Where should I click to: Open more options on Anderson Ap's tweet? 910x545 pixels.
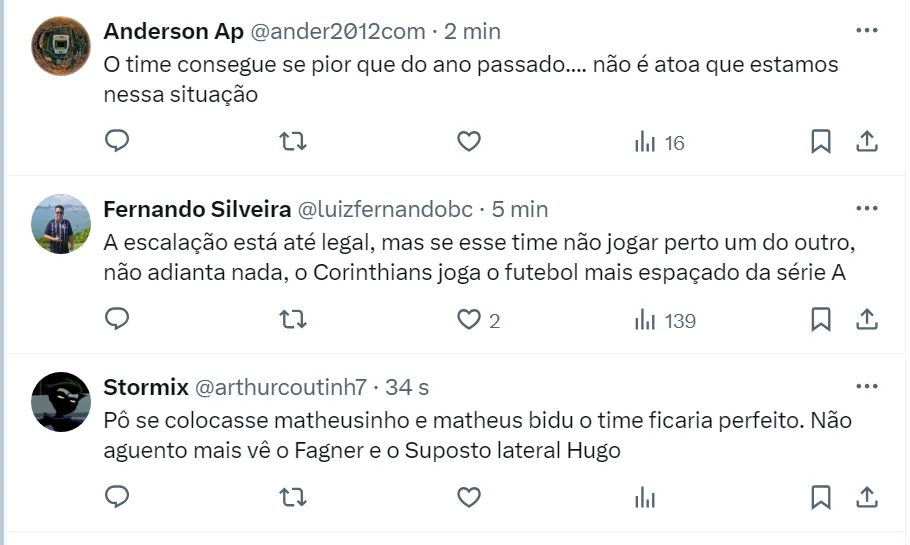pos(867,31)
